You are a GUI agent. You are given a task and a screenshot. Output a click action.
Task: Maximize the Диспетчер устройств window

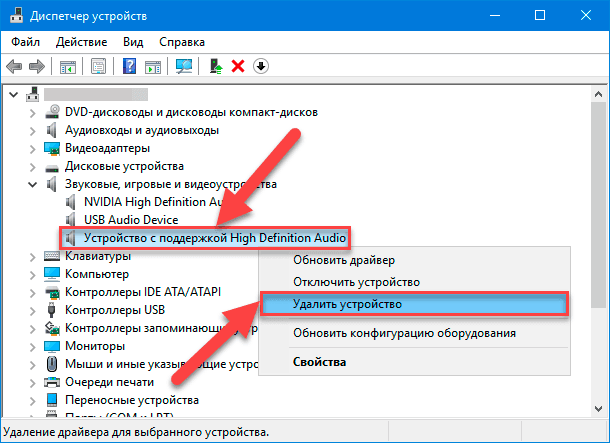click(x=540, y=16)
